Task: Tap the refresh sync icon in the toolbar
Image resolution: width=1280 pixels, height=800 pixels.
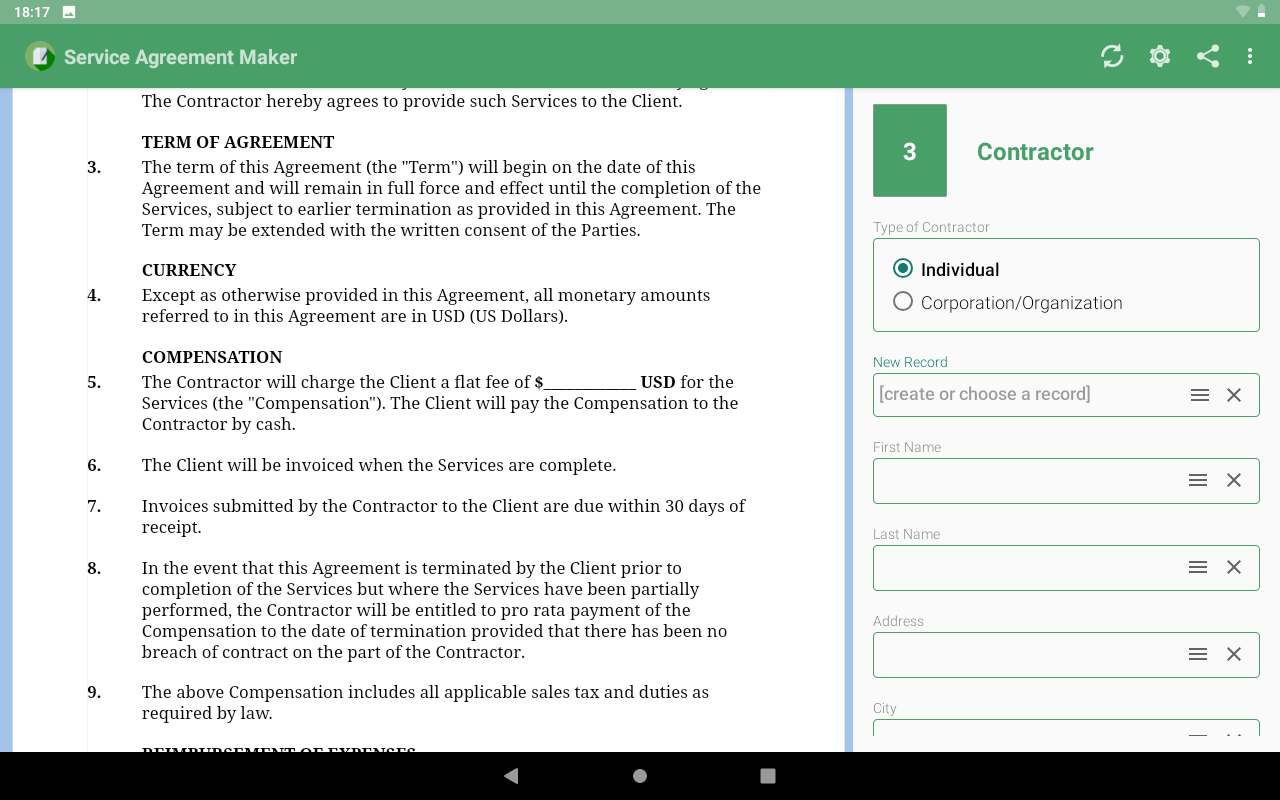Action: click(x=1112, y=56)
